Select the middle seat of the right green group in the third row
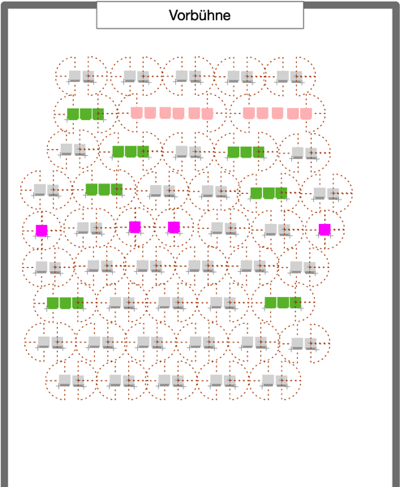 pos(246,152)
